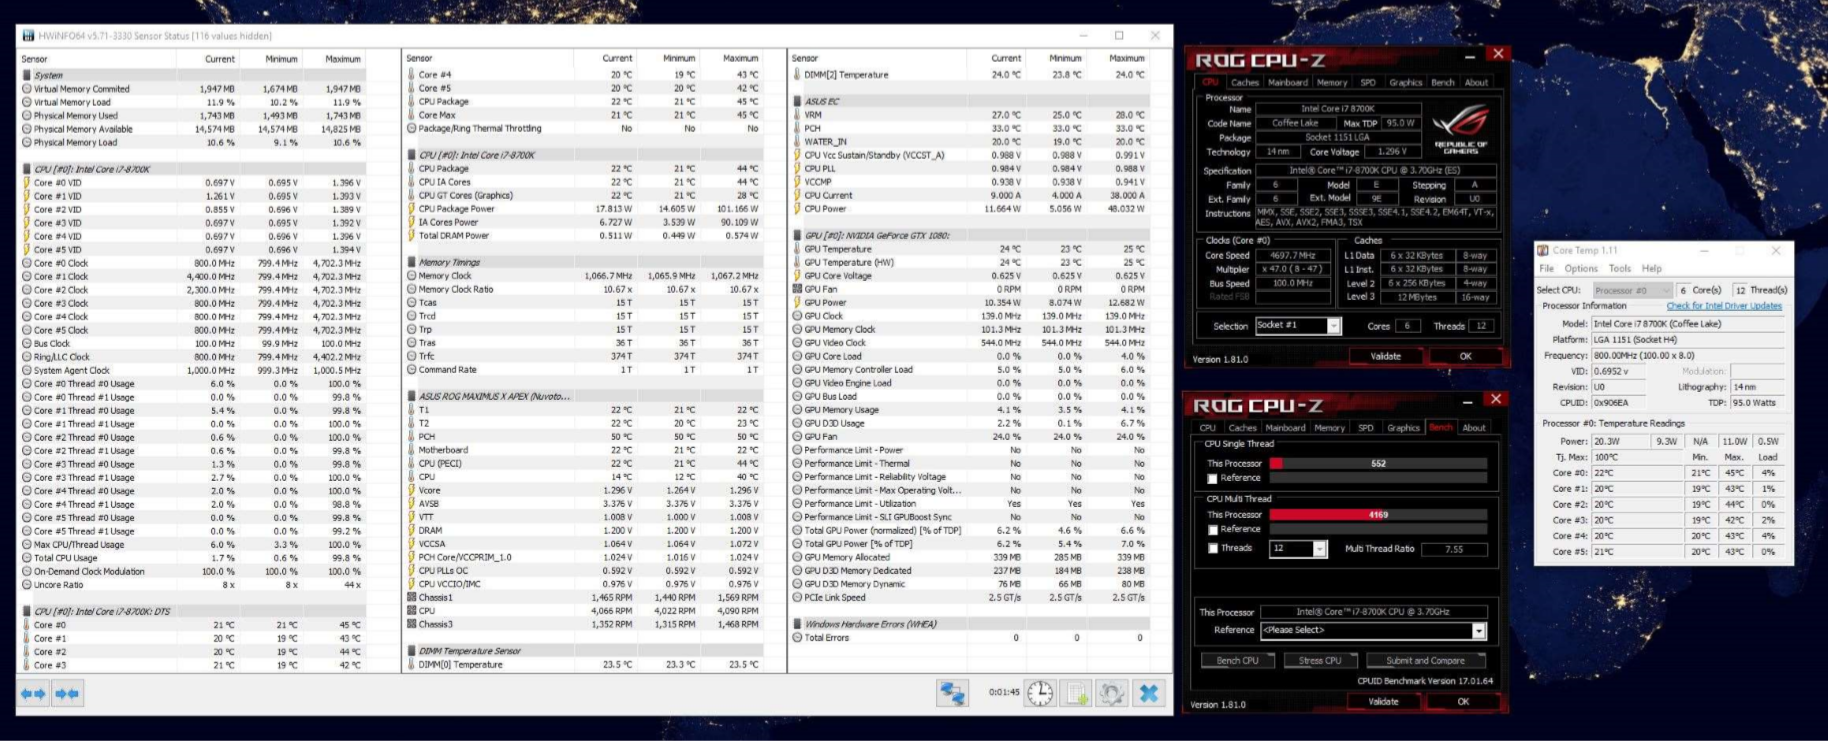Select the Max CPU/Thread Usage row
This screenshot has height=747, width=1830.
[x=195, y=545]
